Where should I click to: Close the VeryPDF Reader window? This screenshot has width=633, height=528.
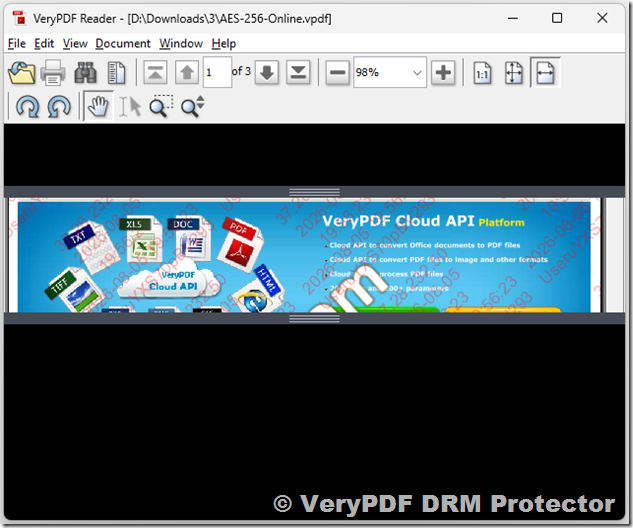point(602,18)
